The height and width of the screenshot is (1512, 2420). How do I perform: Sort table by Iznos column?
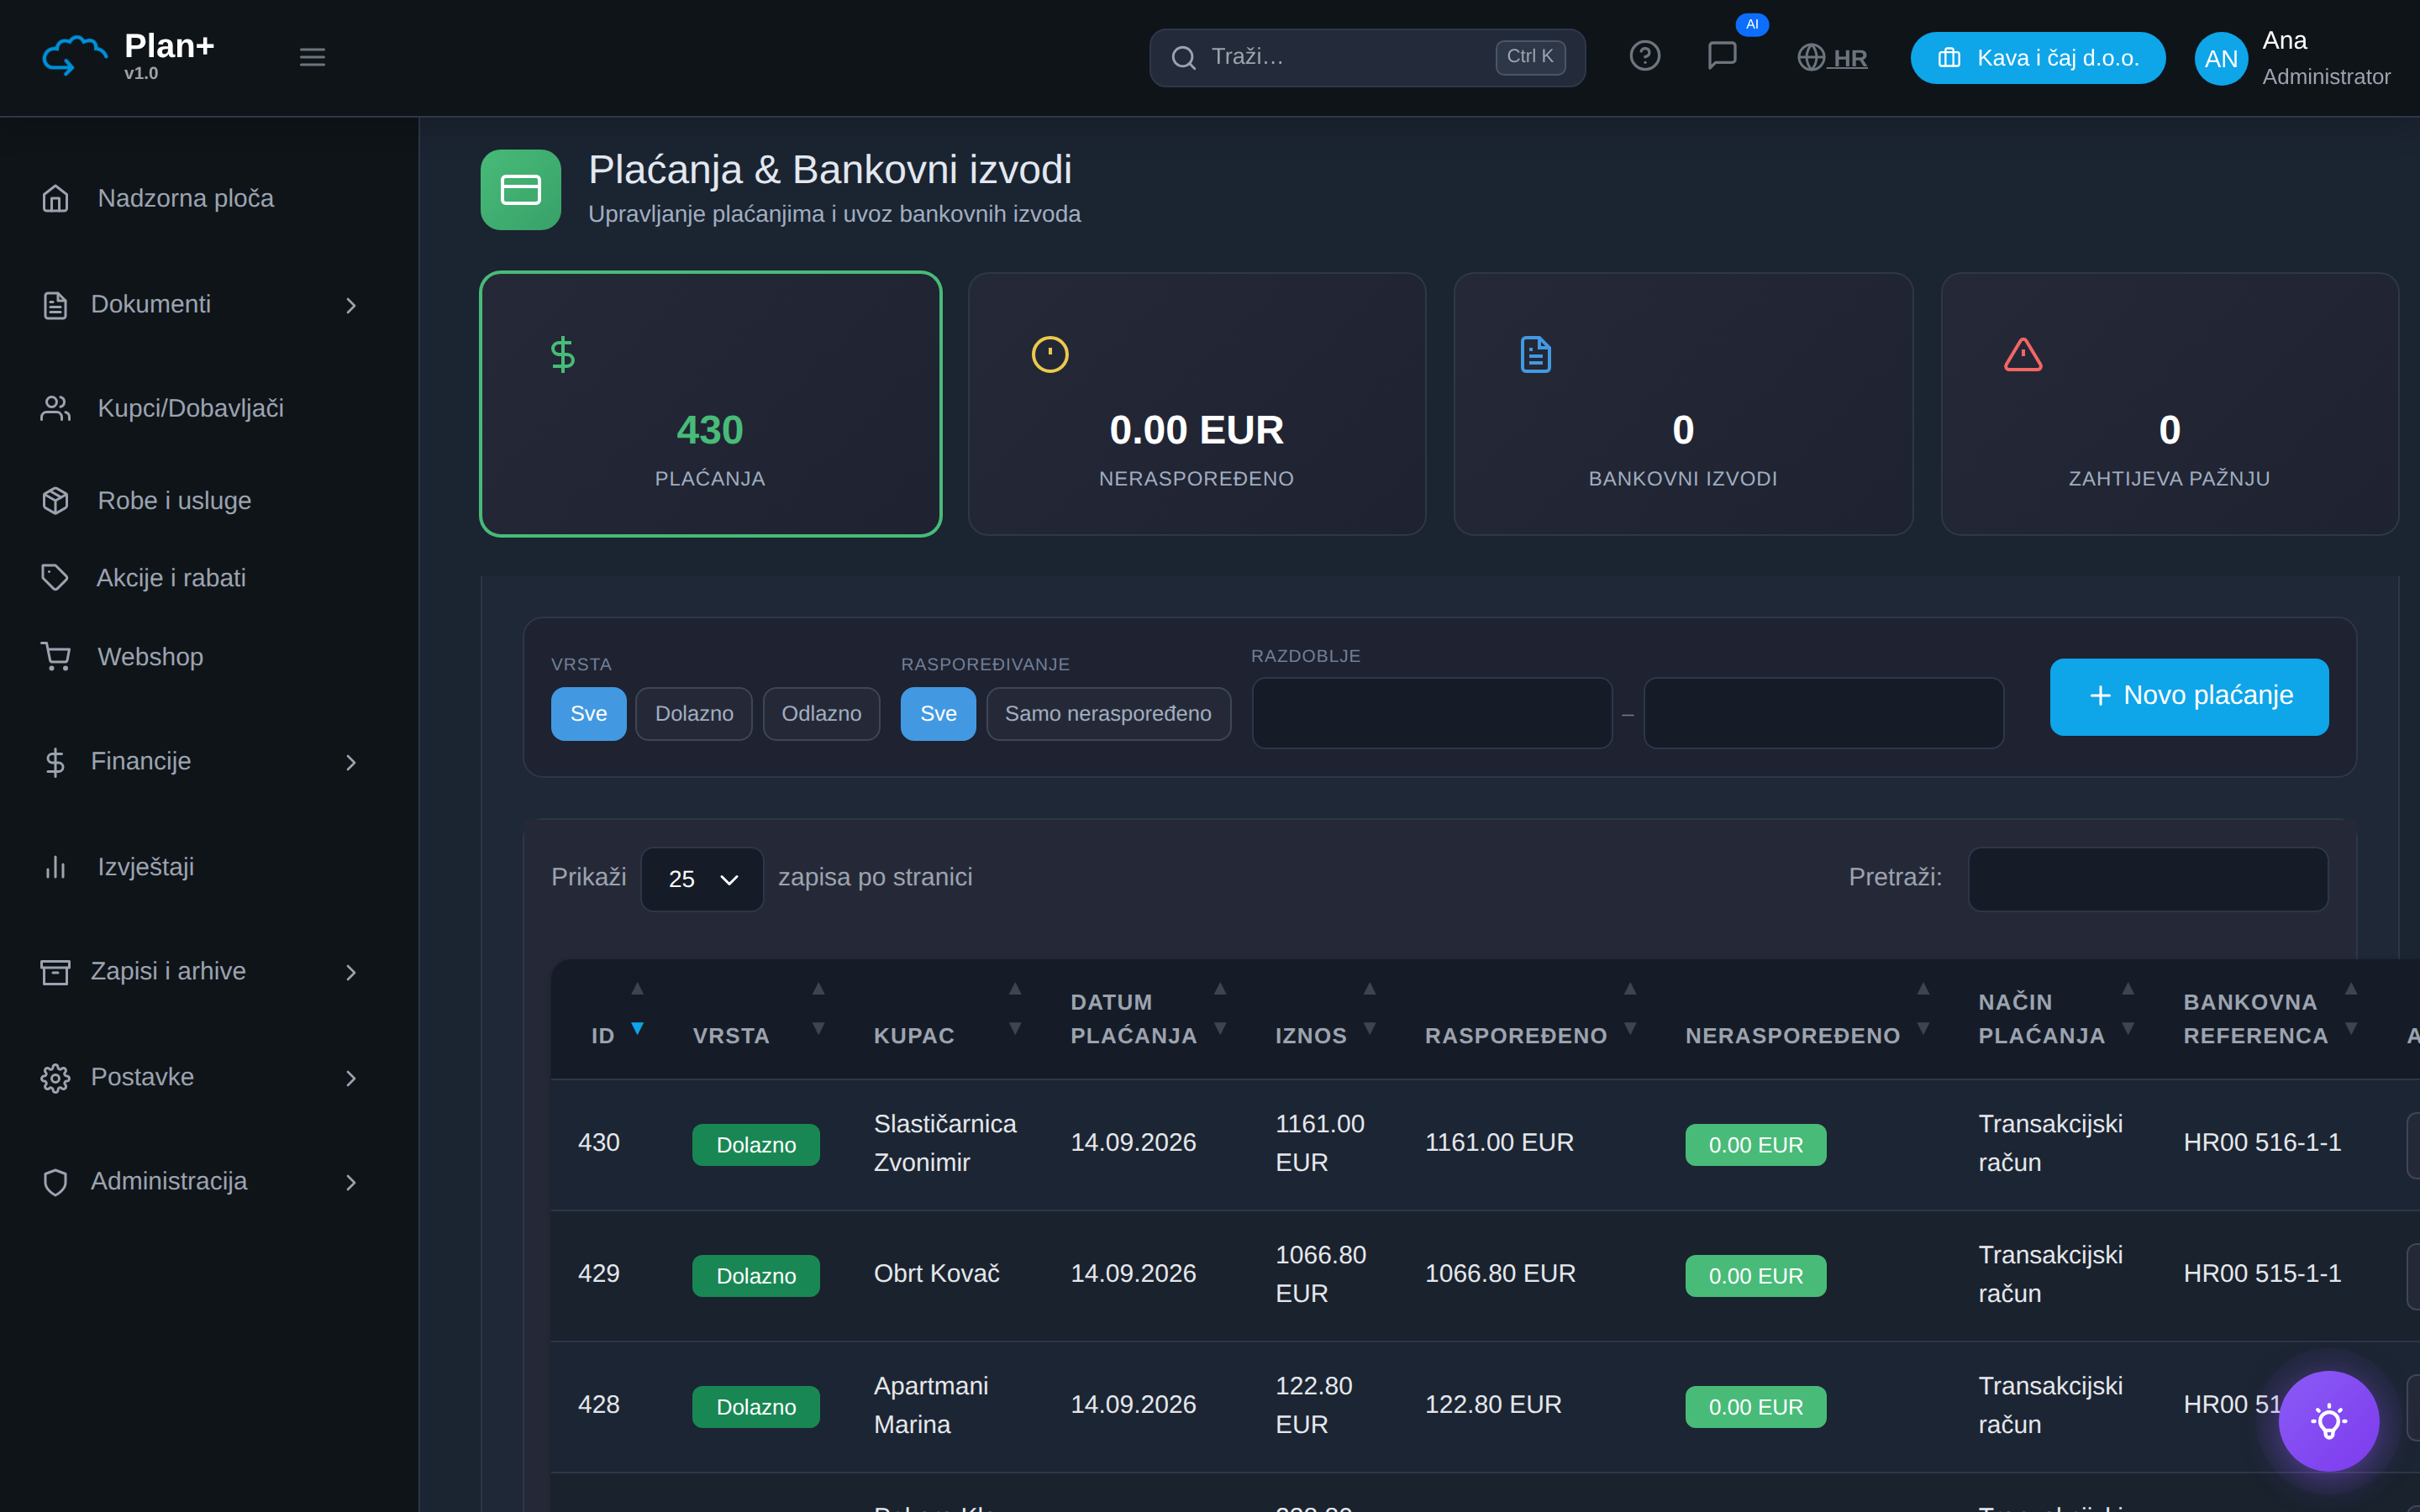point(1325,1019)
